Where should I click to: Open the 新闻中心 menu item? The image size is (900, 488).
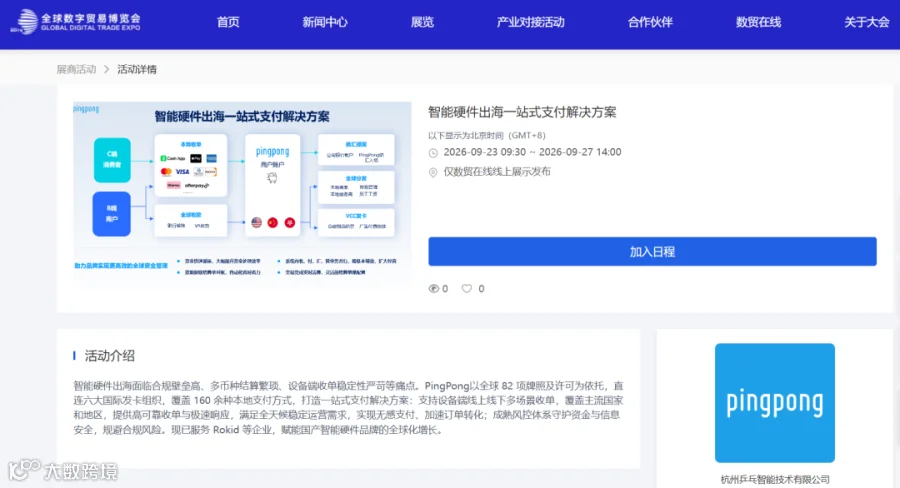[325, 22]
